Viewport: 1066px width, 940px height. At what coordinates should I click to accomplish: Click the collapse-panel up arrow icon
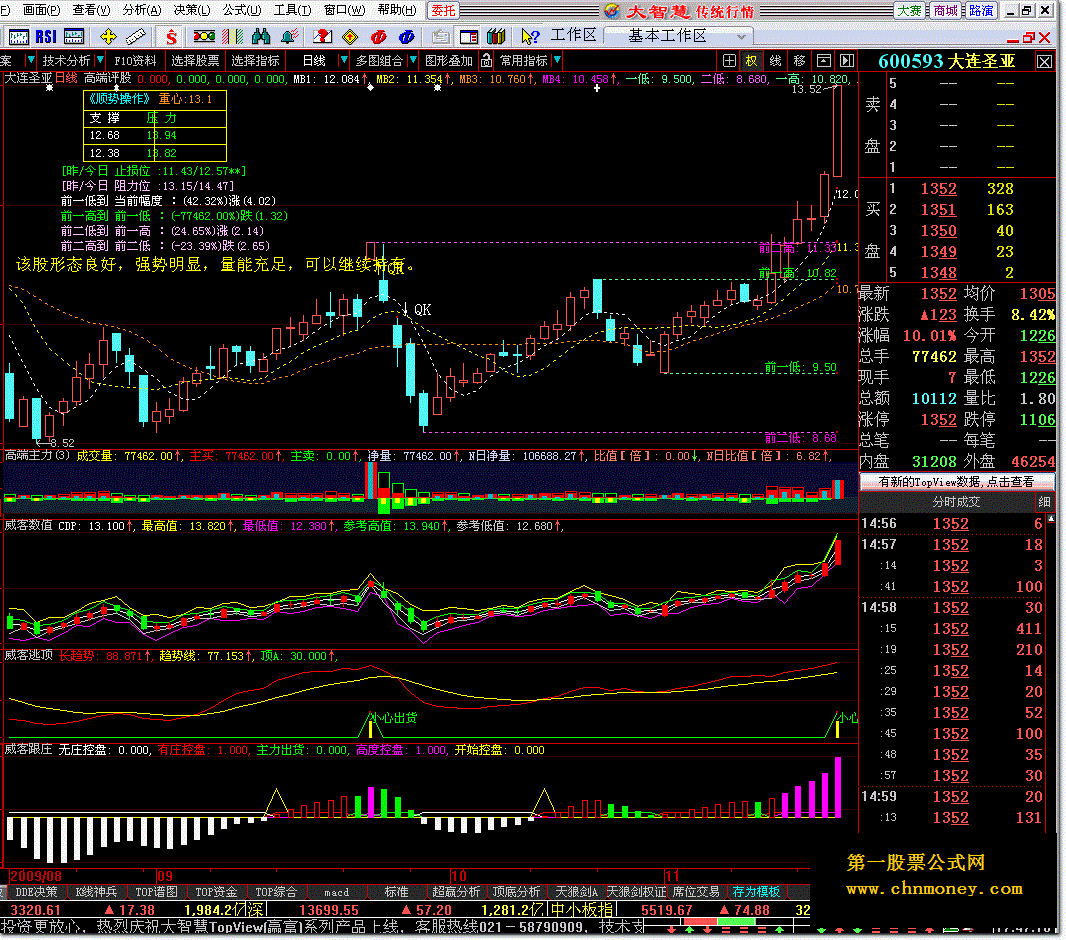tap(824, 61)
